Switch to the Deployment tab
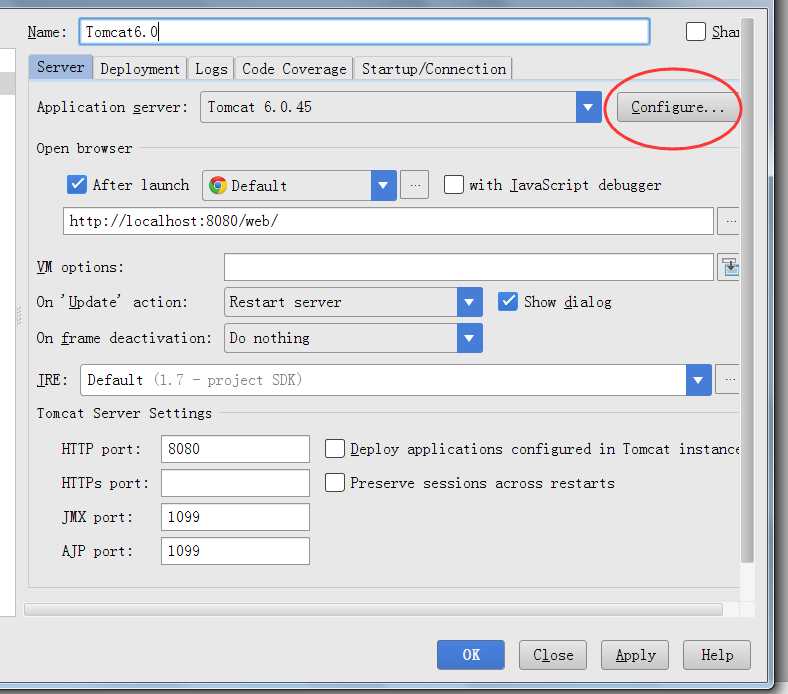This screenshot has width=788, height=694. click(x=140, y=68)
